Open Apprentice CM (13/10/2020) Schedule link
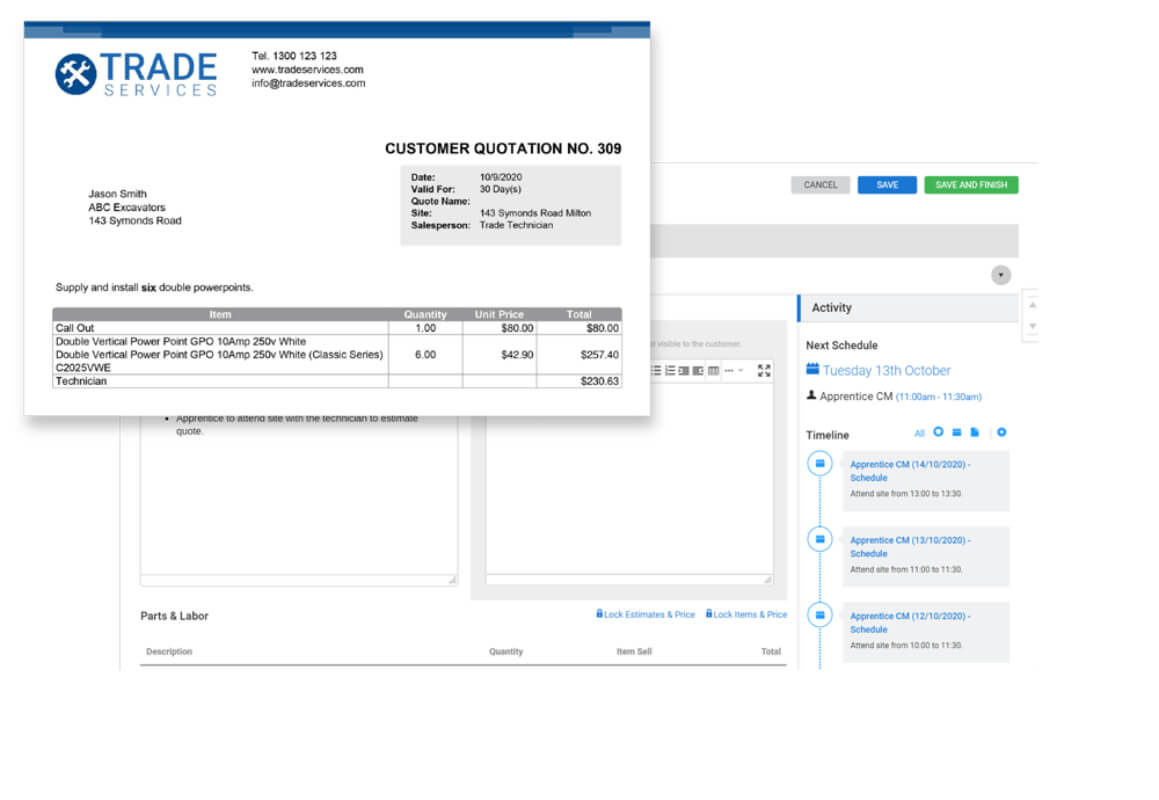Image resolution: width=1159 pixels, height=800 pixels. tap(910, 547)
